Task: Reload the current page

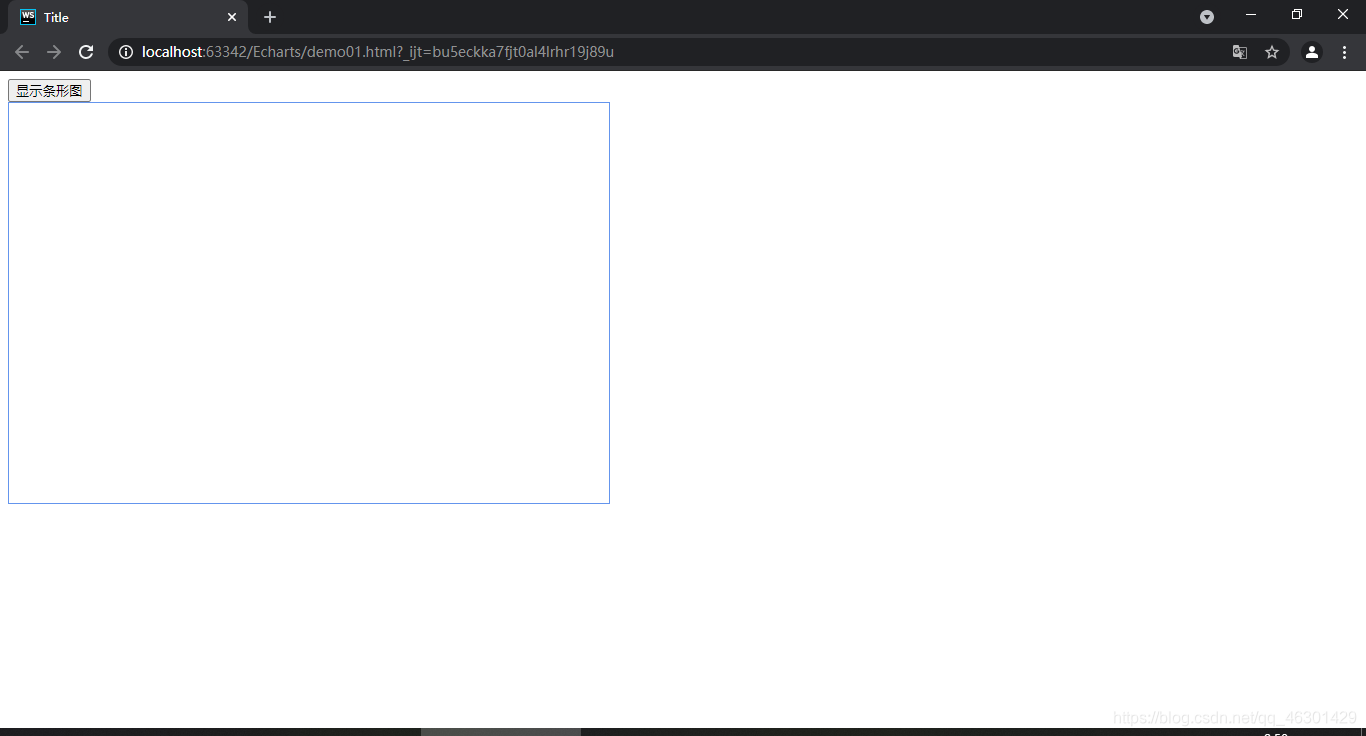Action: 86,52
